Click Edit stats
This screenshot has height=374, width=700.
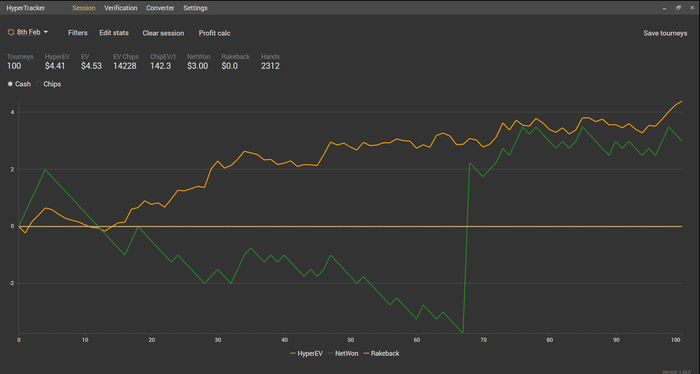pyautogui.click(x=114, y=33)
